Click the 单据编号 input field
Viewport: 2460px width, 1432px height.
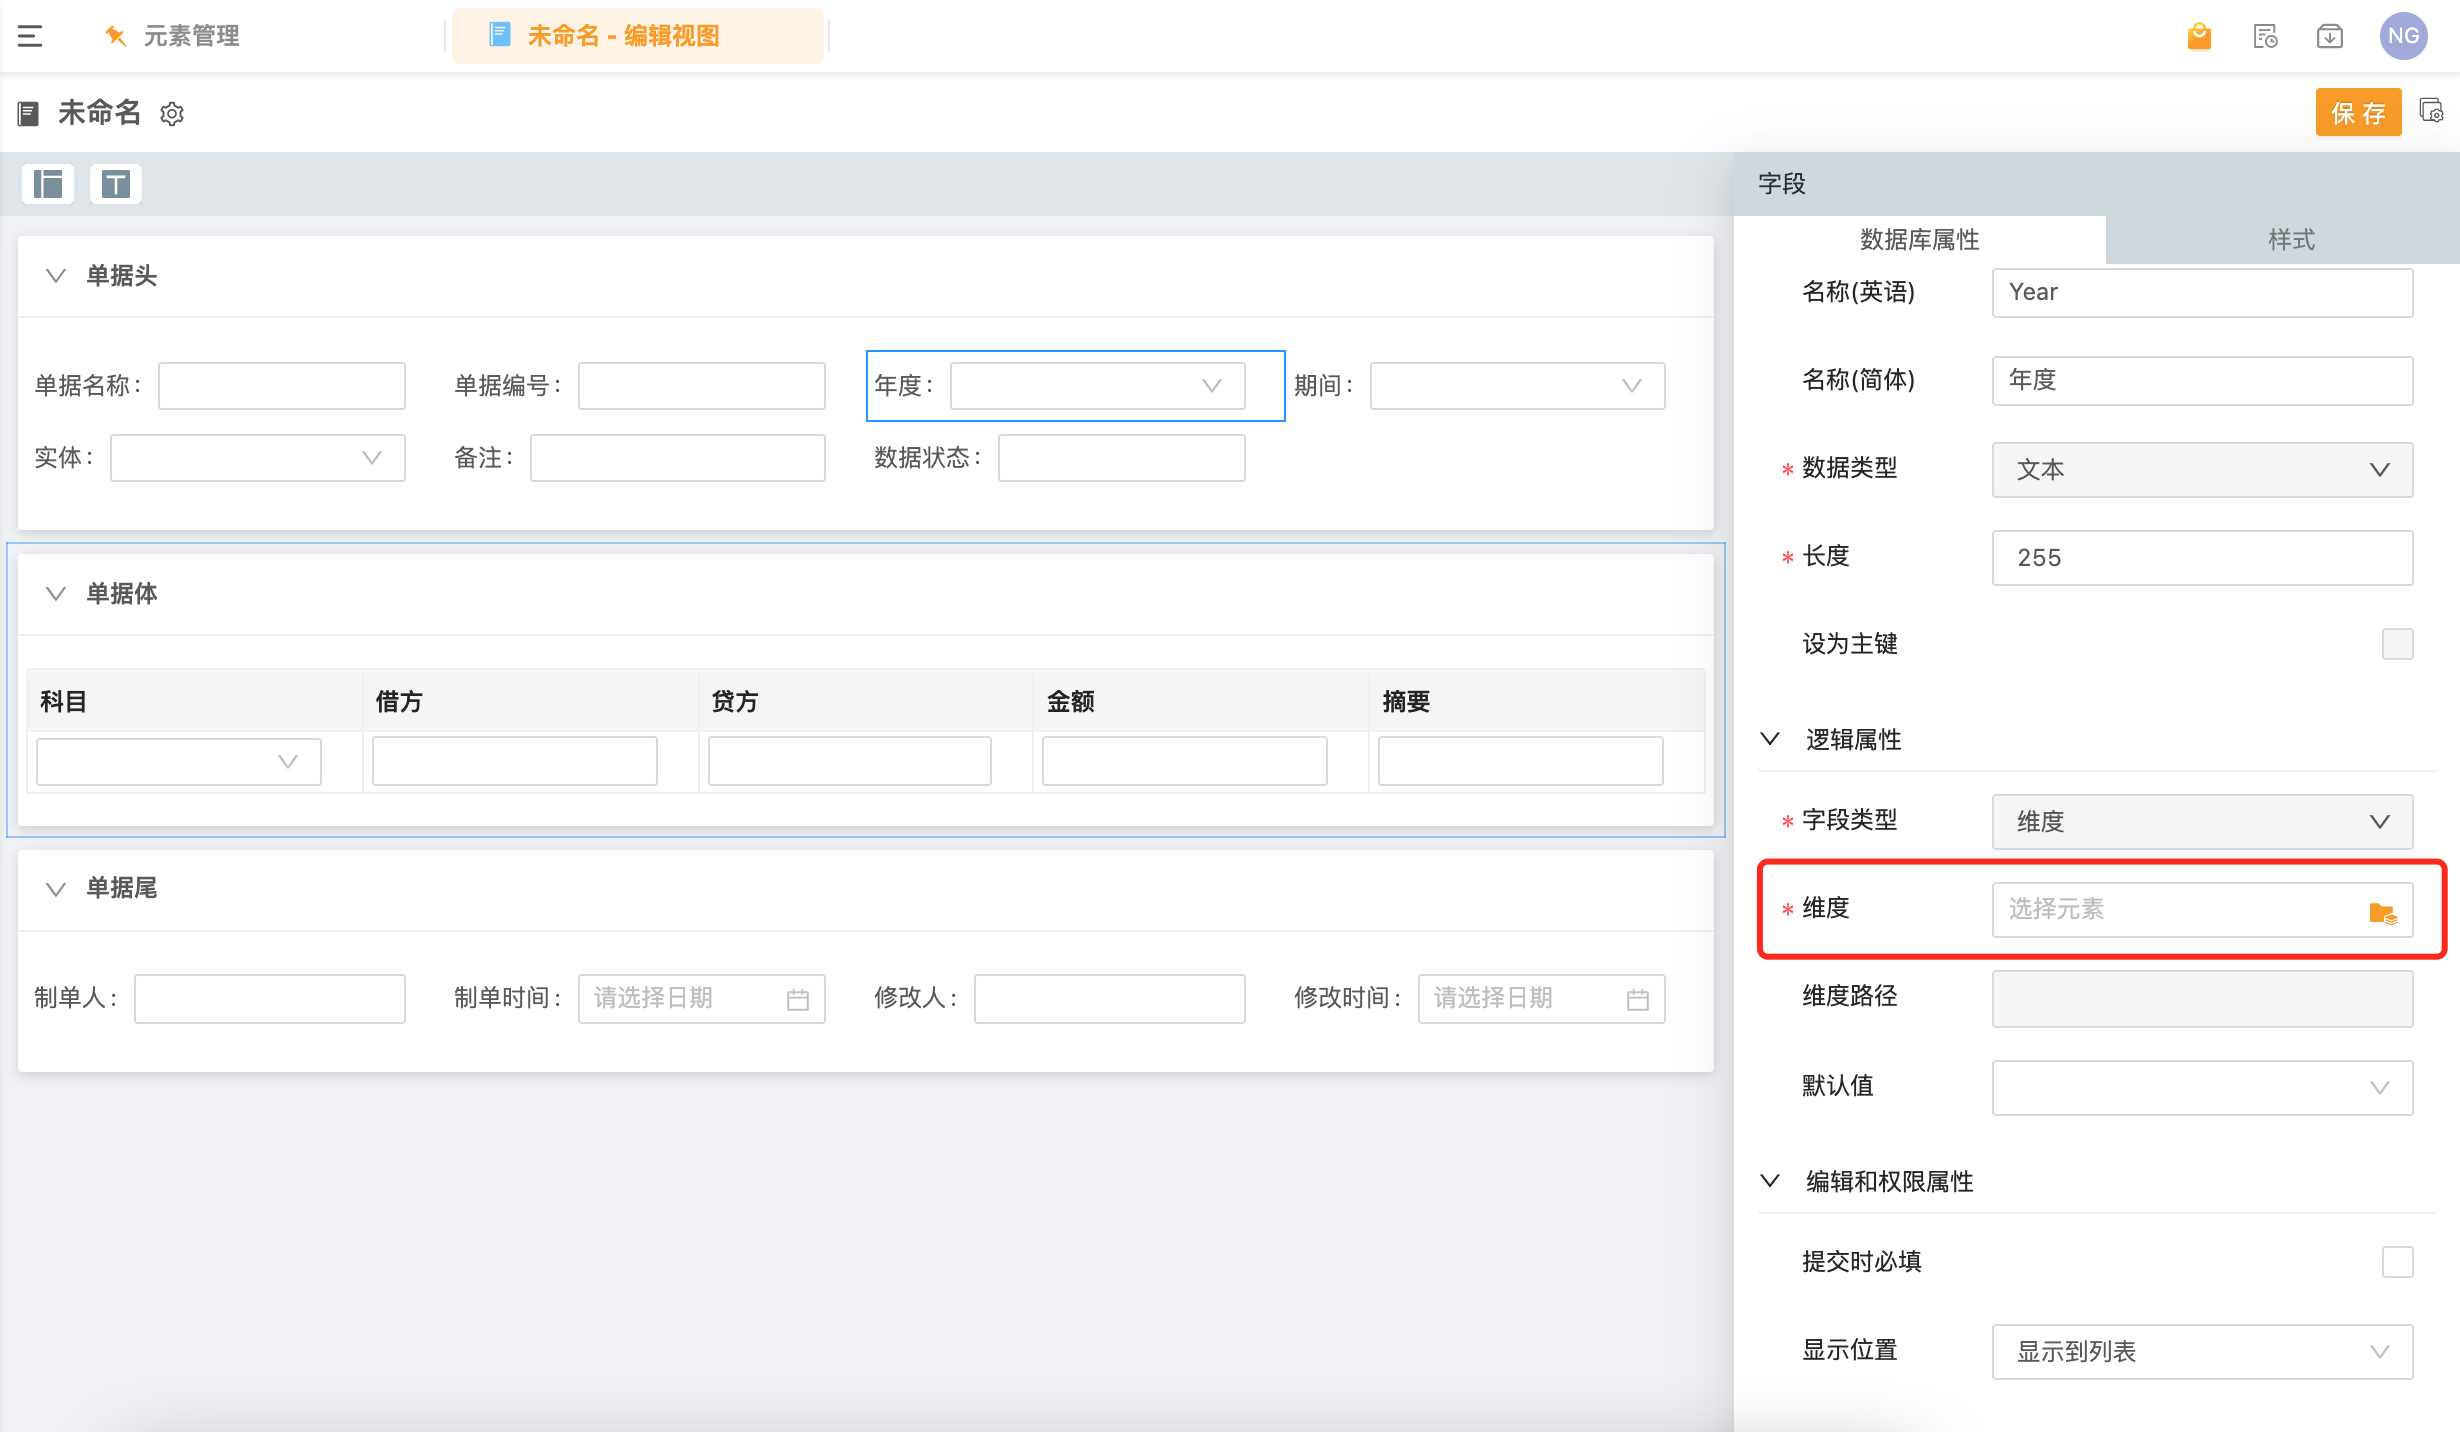pyautogui.click(x=701, y=386)
